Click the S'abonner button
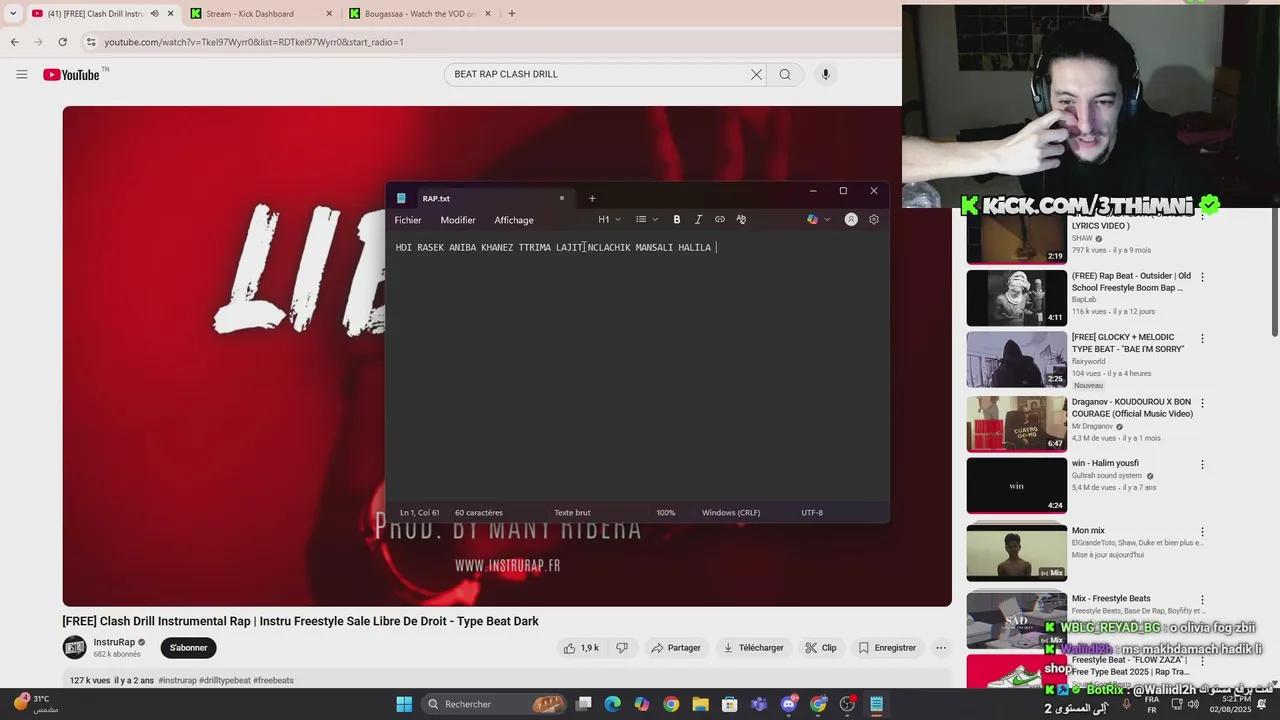1280x720 pixels. 188,648
